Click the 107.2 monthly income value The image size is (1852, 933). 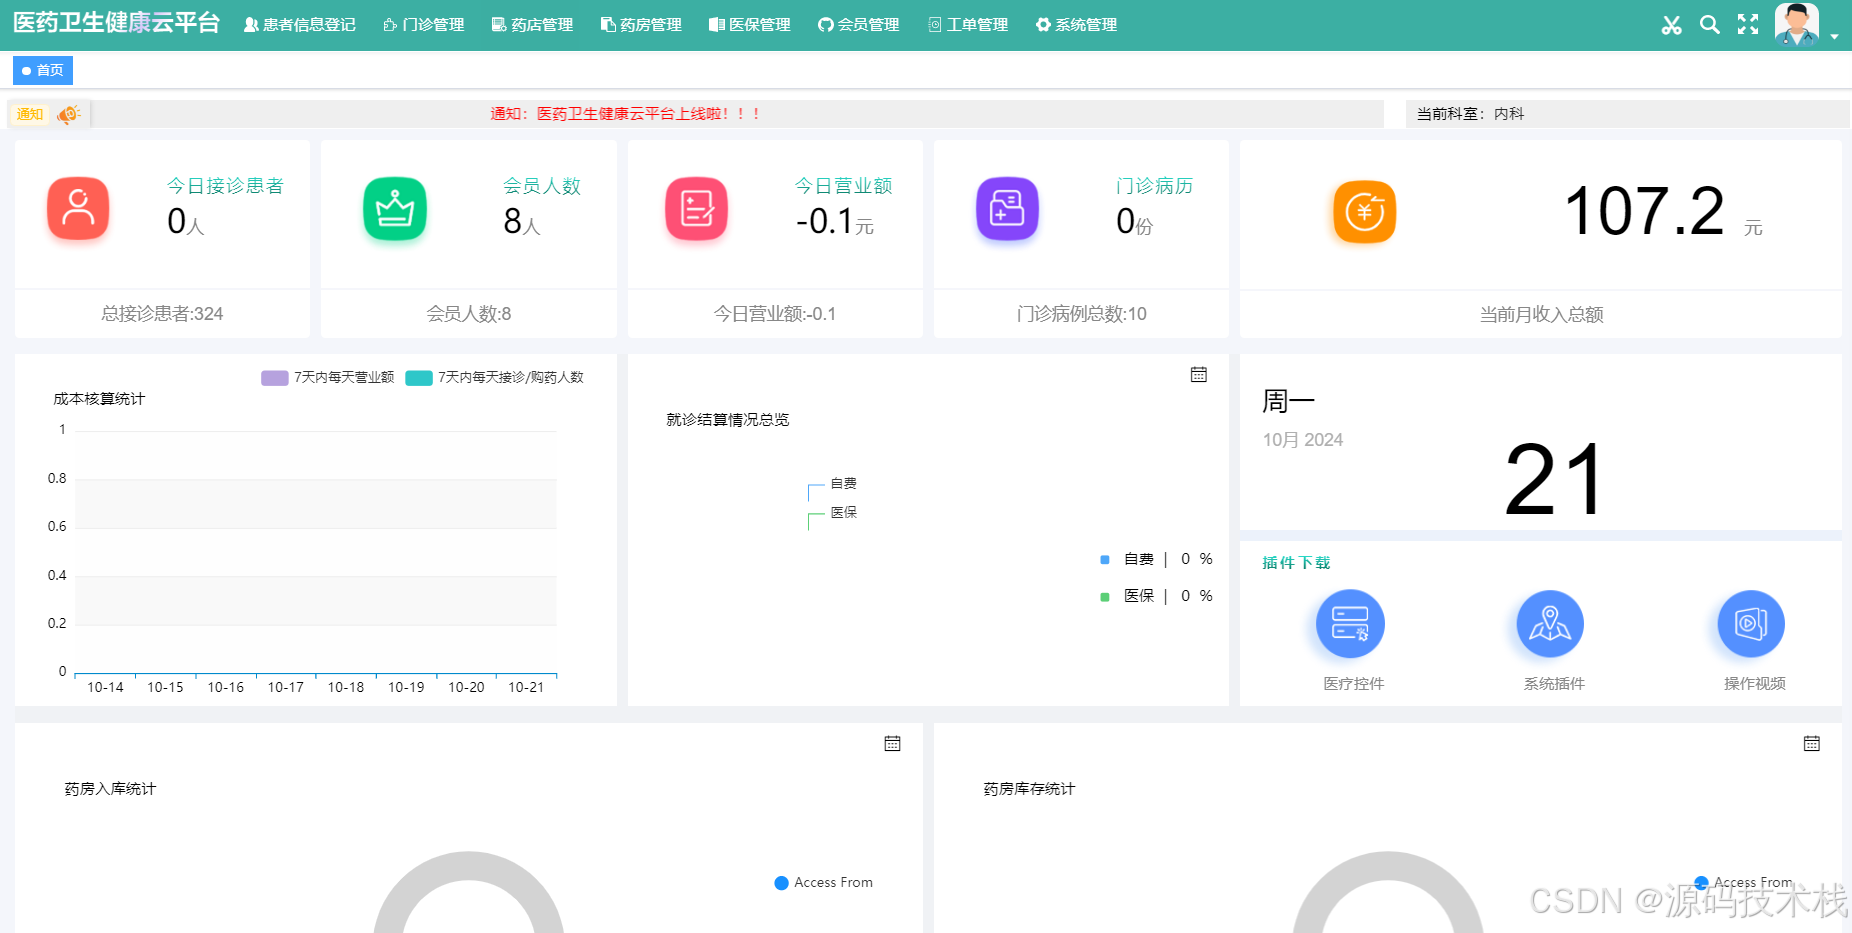tap(1644, 211)
